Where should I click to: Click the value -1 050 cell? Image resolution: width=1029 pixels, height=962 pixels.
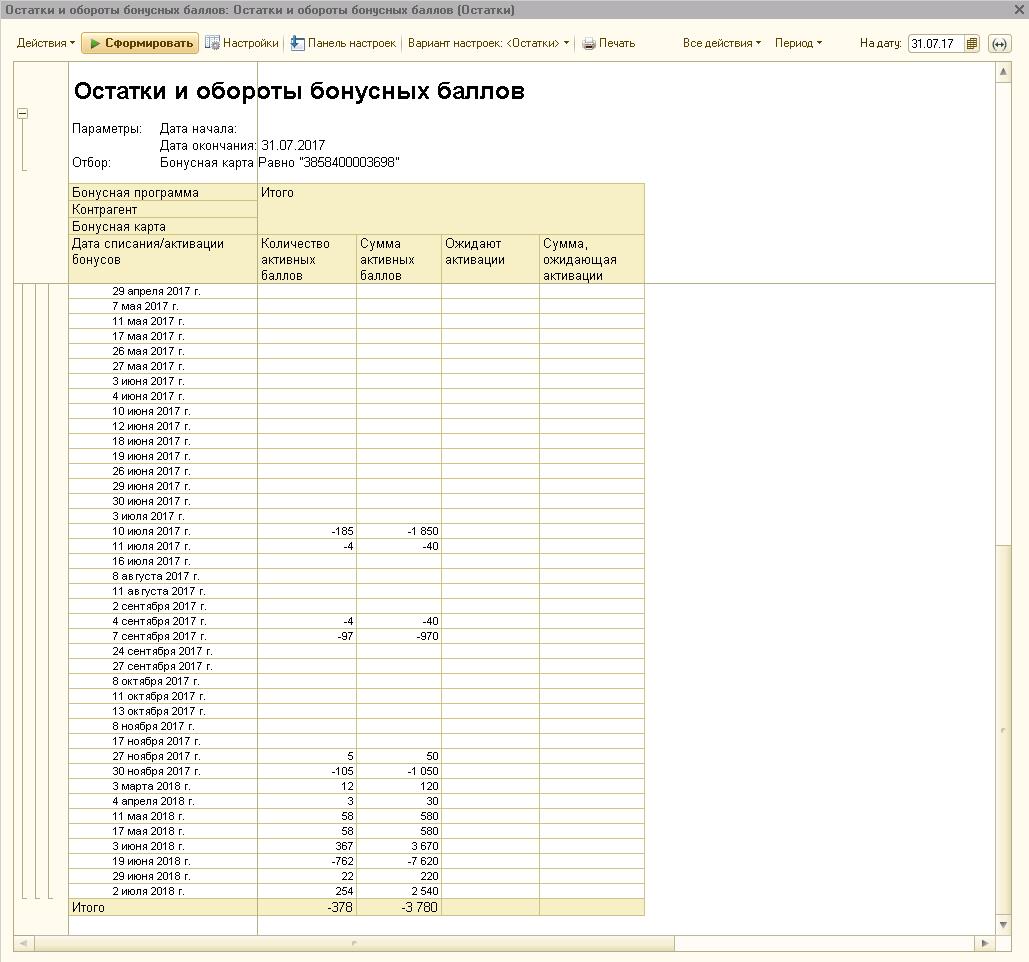click(x=399, y=772)
